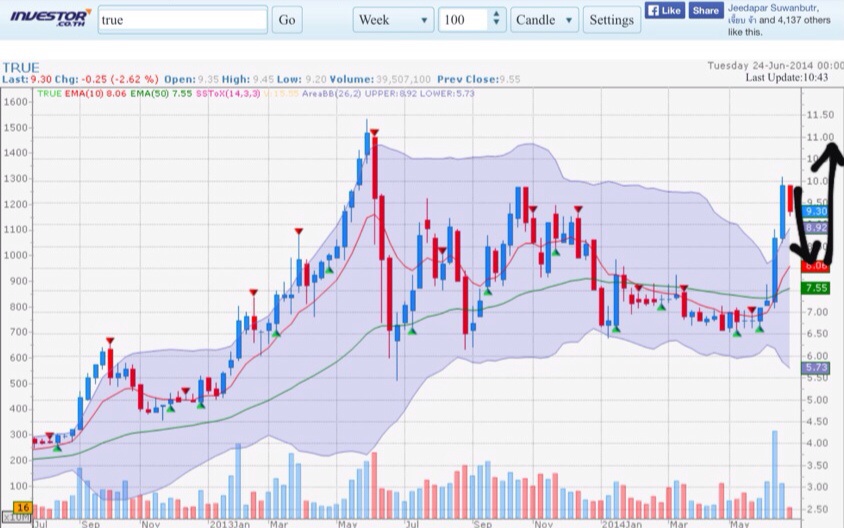Screen dimensions: 844x528
Task: Open the Week timeframe dropdown
Action: click(393, 20)
